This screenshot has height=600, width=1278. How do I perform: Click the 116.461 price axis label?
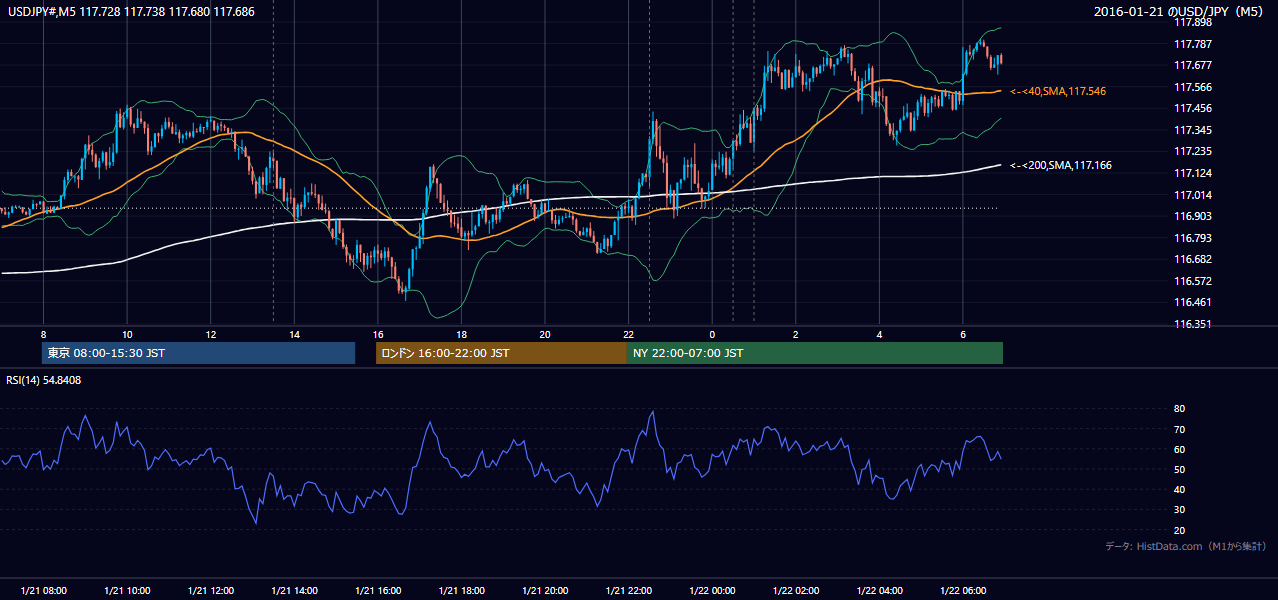tap(1192, 302)
